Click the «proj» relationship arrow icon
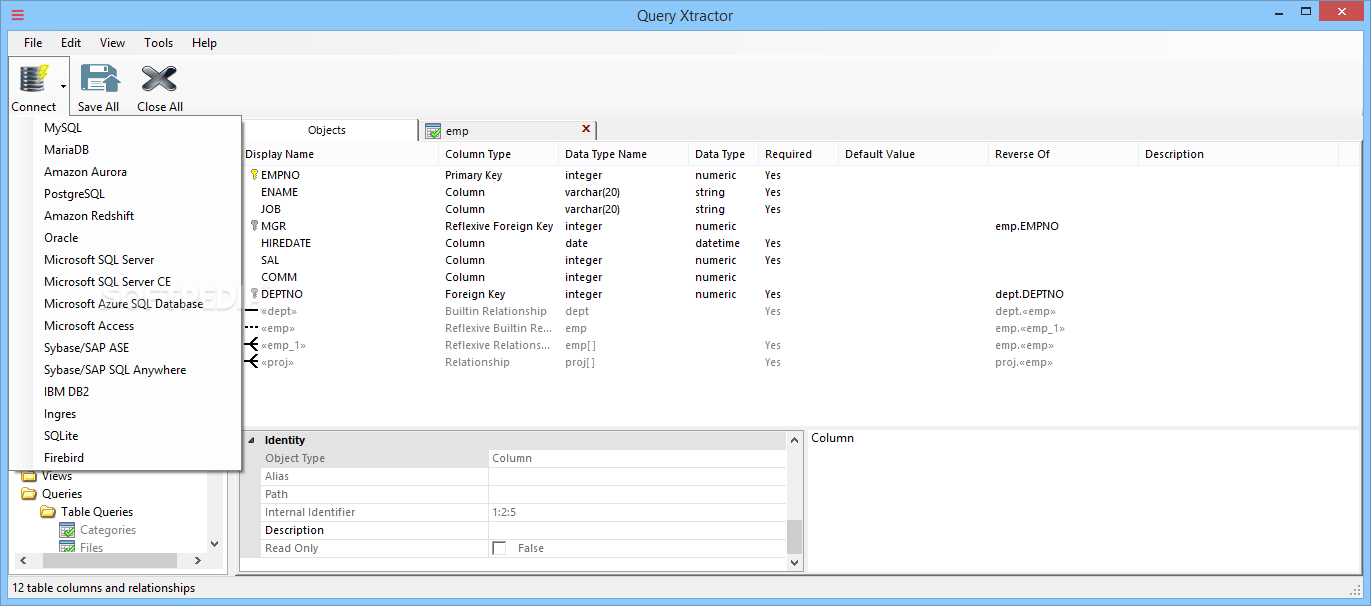This screenshot has height=606, width=1371. click(251, 362)
